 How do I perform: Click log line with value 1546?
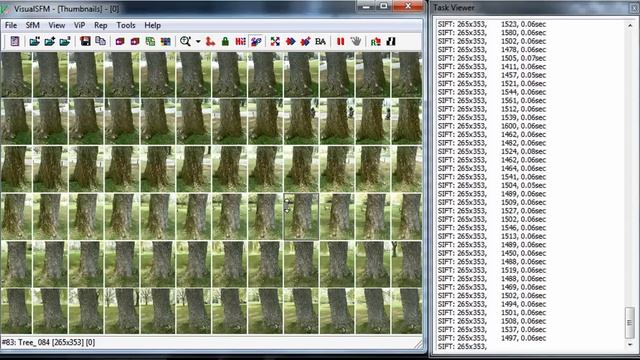(491, 228)
